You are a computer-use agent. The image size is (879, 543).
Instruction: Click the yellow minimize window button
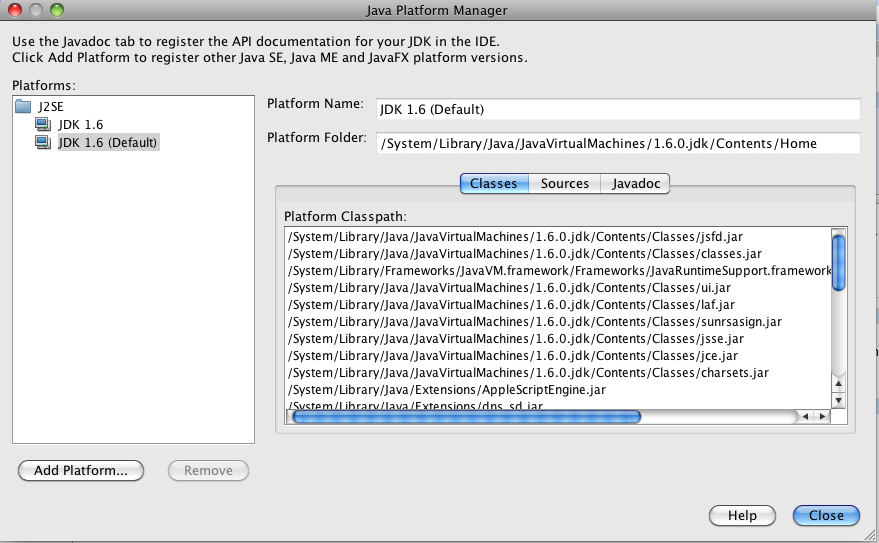(36, 10)
